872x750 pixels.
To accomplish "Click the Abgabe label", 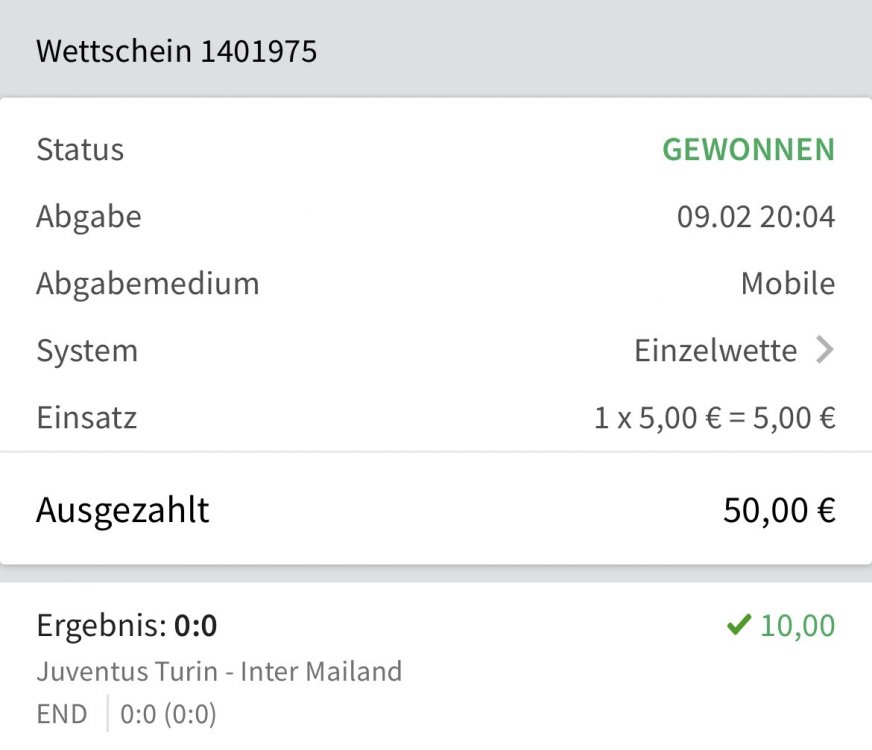I will pyautogui.click(x=89, y=217).
